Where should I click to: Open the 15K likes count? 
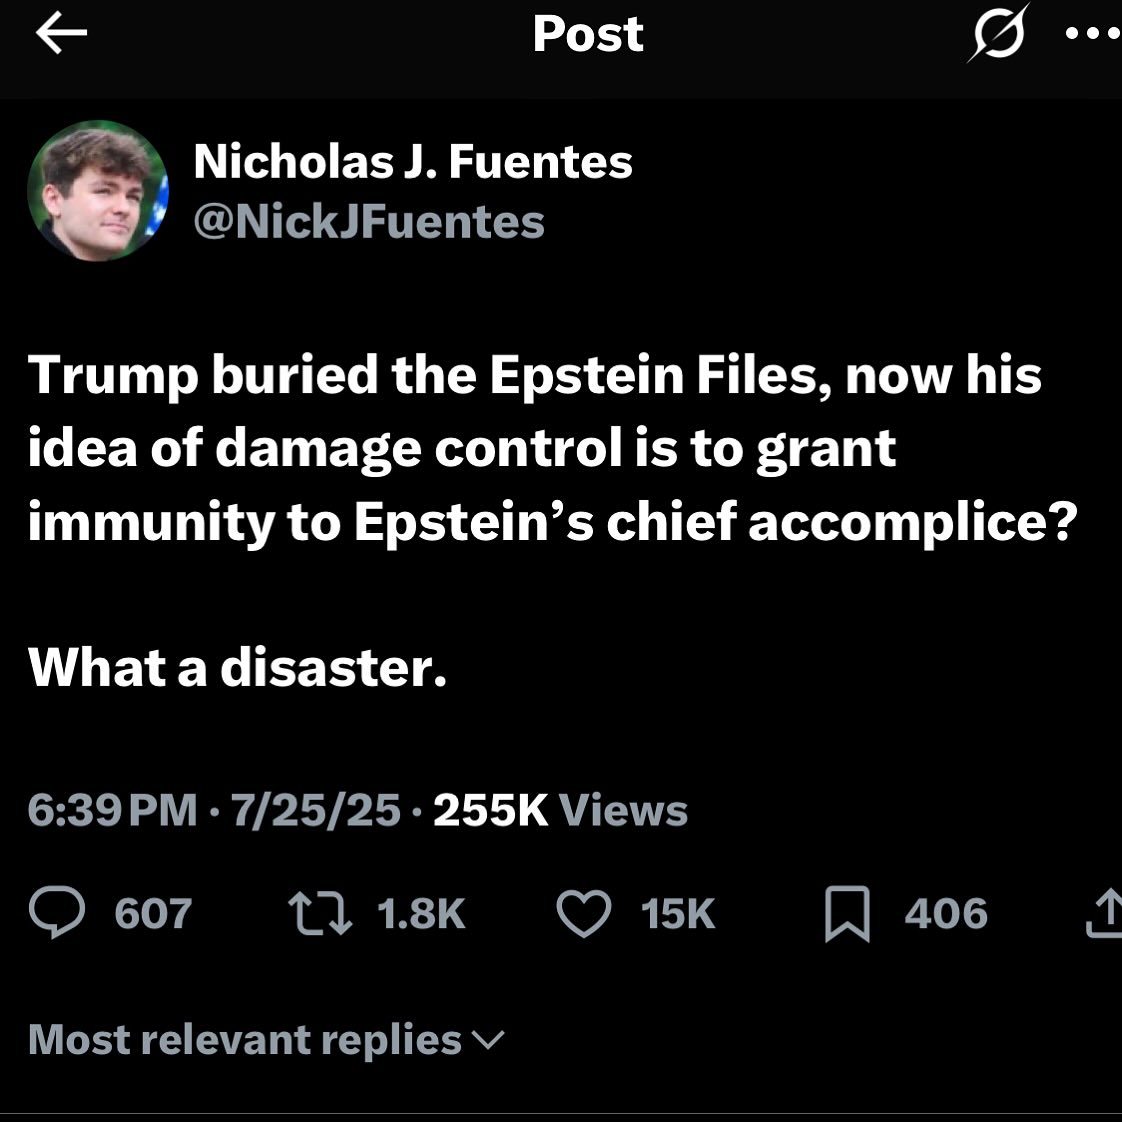[x=678, y=914]
